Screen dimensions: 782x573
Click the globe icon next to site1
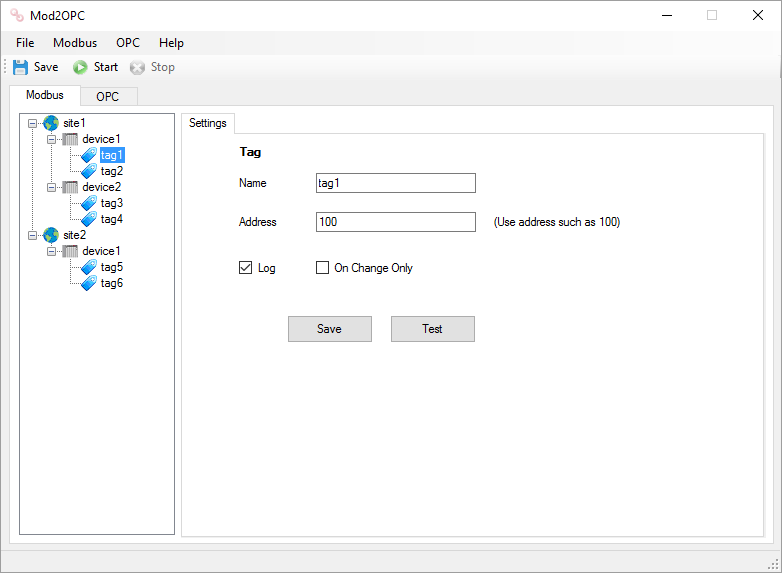coord(51,123)
